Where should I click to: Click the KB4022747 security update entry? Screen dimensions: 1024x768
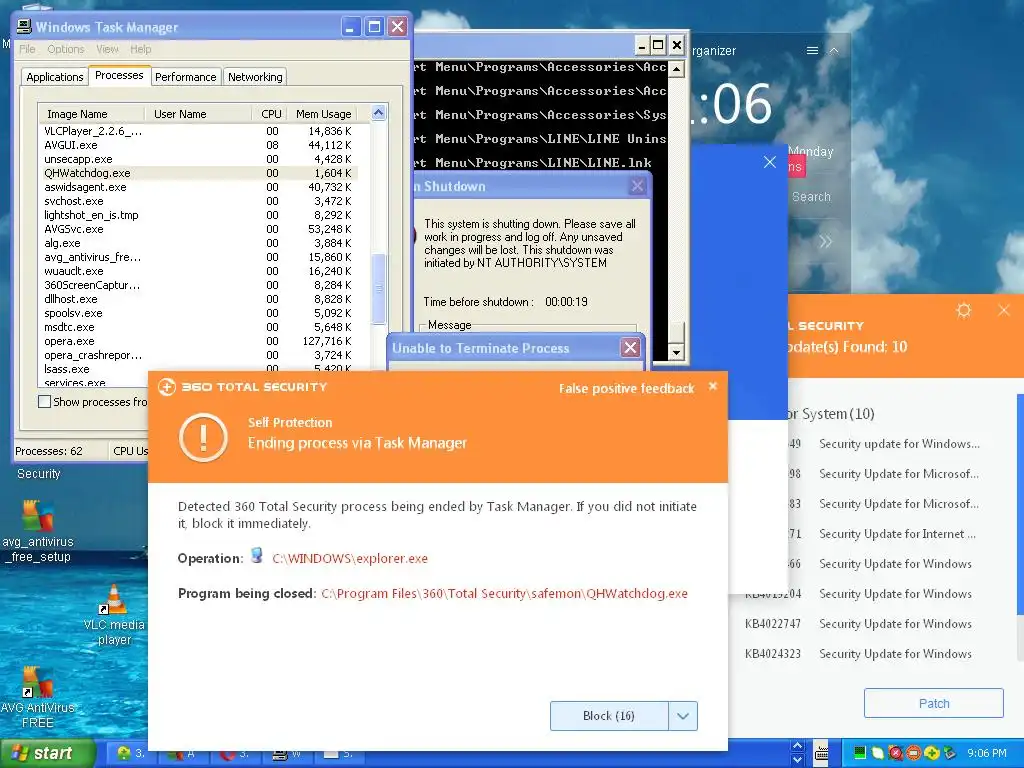[858, 624]
